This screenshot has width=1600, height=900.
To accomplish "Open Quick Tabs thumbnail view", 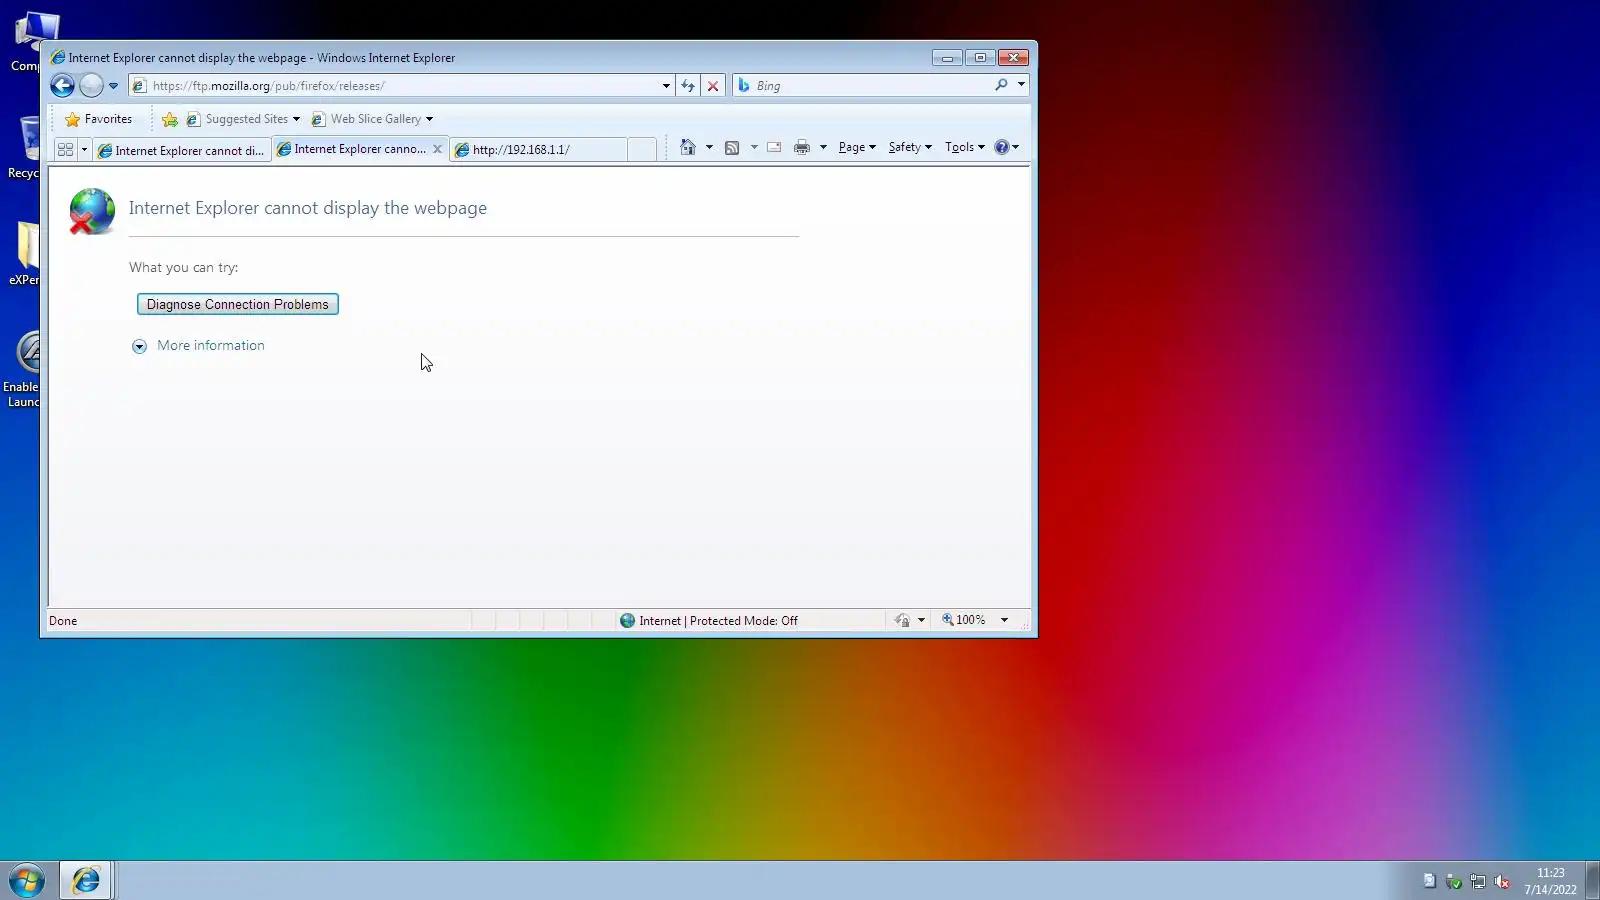I will pyautogui.click(x=65, y=150).
